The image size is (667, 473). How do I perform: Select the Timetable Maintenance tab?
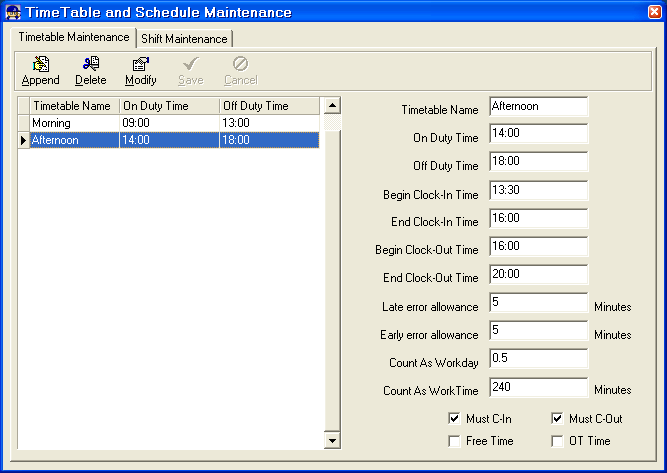[x=74, y=37]
